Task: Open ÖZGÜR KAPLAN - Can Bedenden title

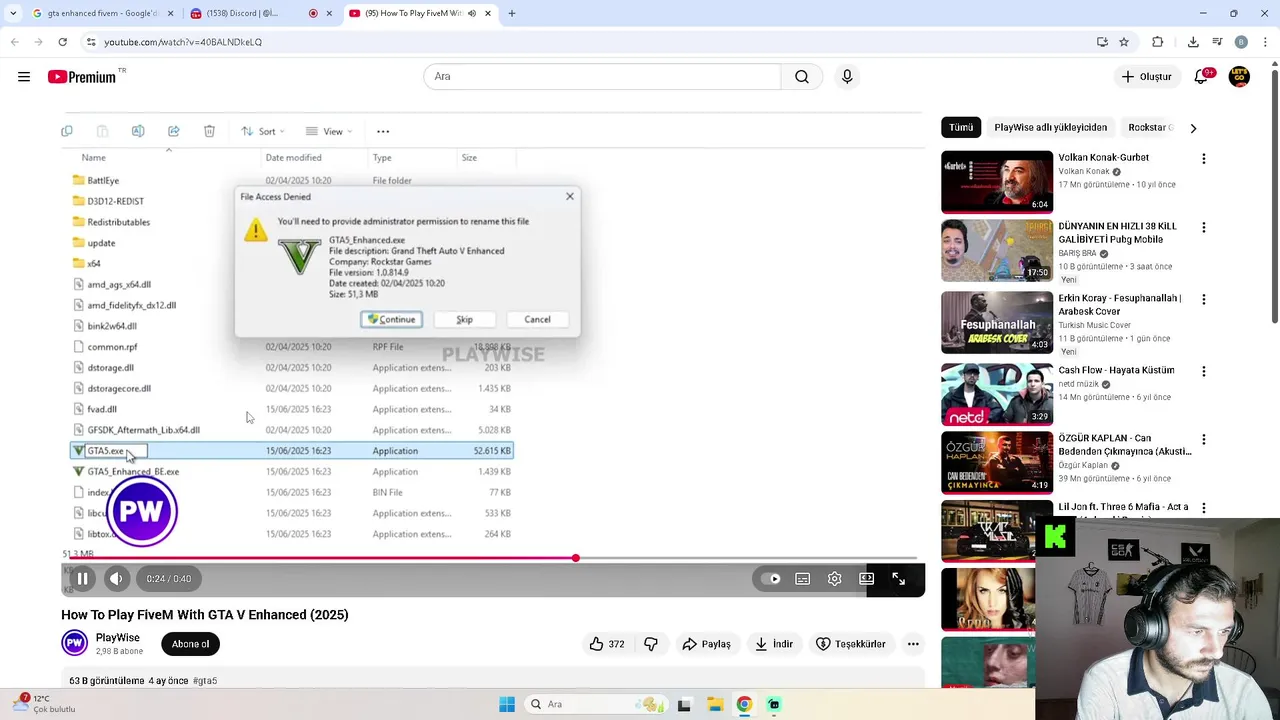Action: tap(1125, 445)
